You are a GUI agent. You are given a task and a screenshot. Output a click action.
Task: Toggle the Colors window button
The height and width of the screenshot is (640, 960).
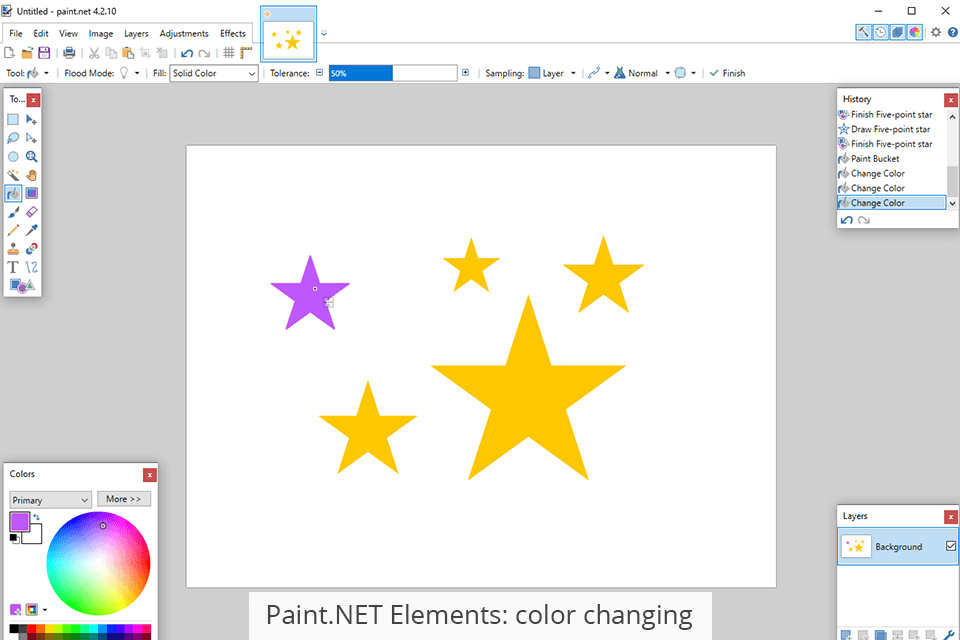tap(915, 32)
